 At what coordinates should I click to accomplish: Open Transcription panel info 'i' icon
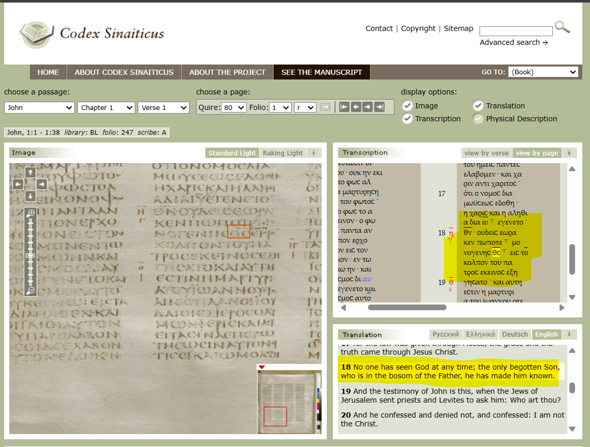coord(569,153)
